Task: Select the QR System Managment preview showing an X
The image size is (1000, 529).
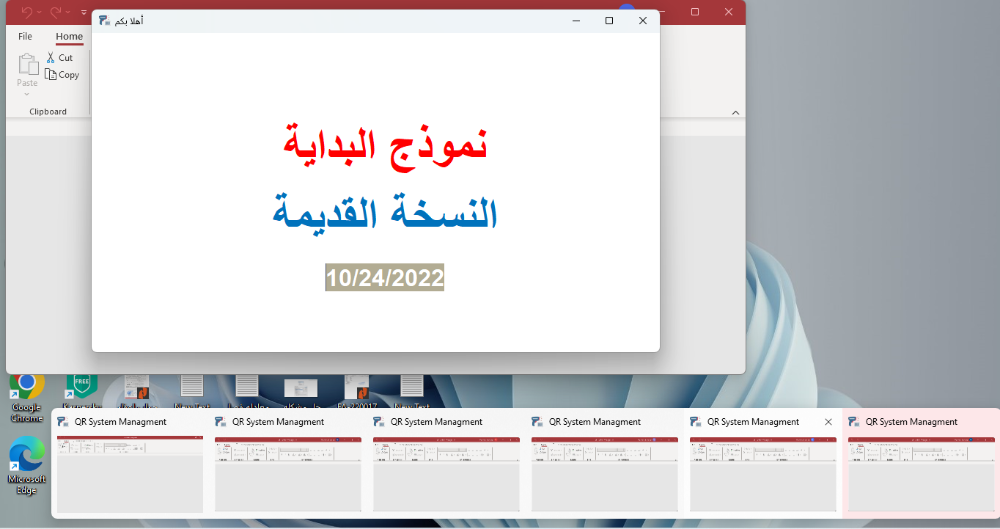Action: 763,465
